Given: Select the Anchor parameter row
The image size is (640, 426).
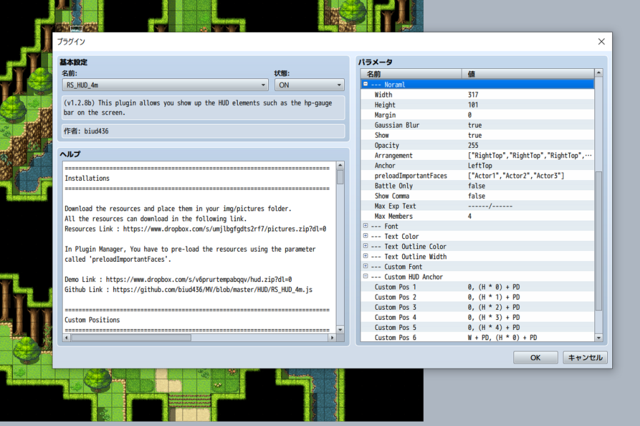Looking at the screenshot, I should click(x=477, y=166).
